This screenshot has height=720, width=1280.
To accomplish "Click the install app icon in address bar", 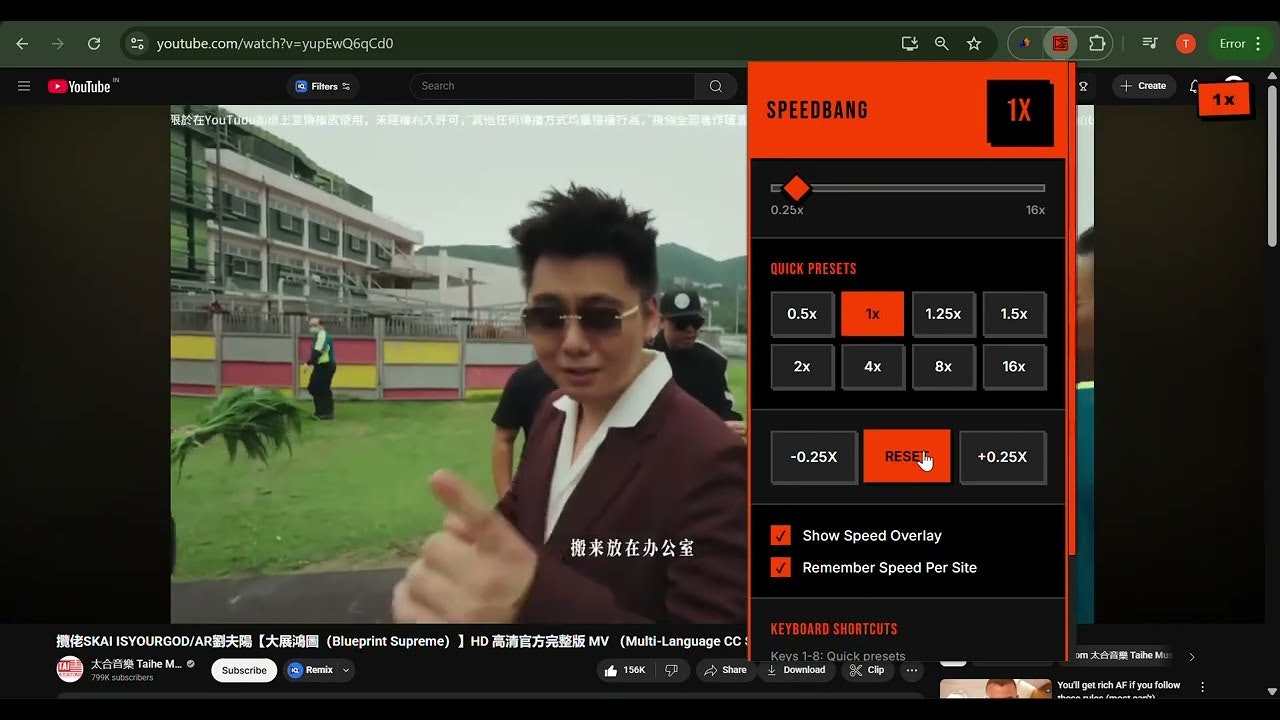I will (909, 44).
